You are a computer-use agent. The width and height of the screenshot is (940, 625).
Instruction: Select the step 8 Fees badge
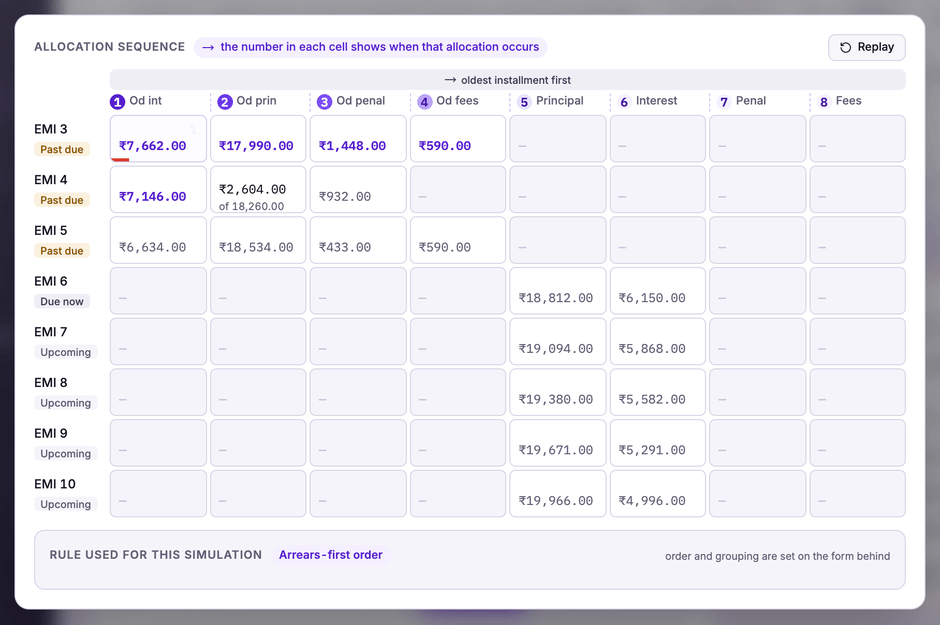pos(824,102)
